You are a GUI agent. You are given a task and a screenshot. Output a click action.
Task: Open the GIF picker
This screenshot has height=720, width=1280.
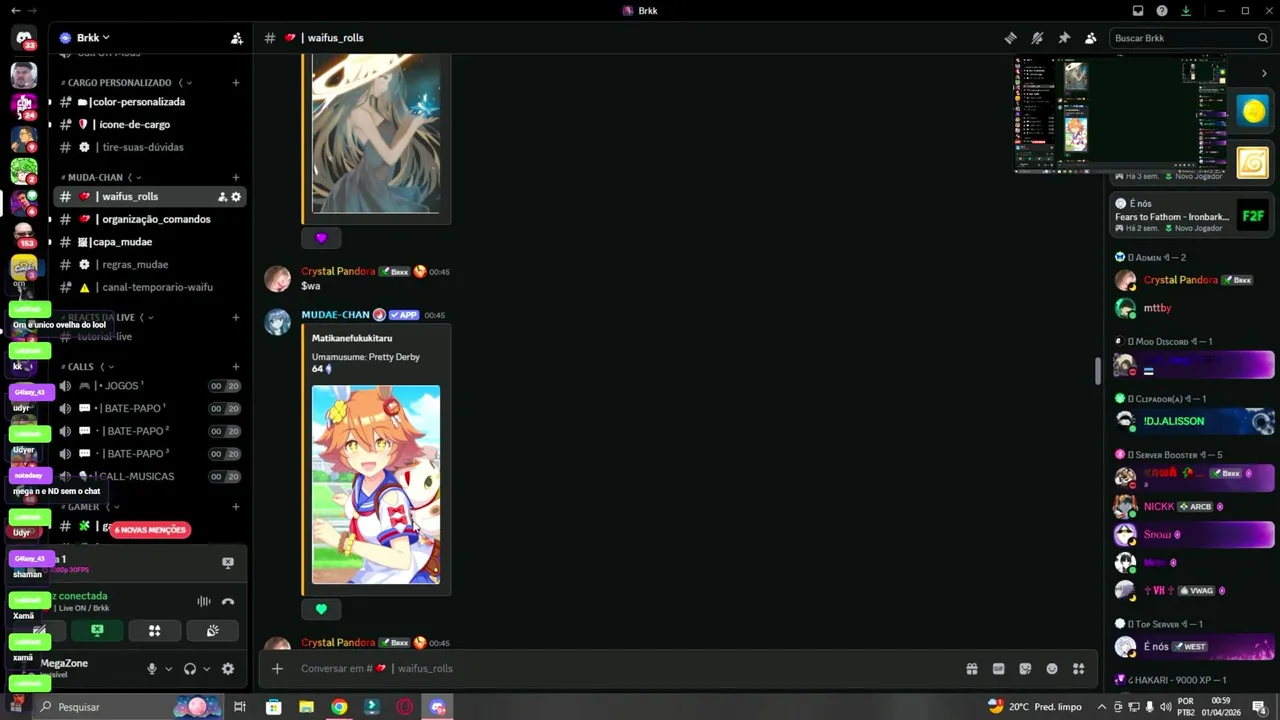(x=998, y=669)
